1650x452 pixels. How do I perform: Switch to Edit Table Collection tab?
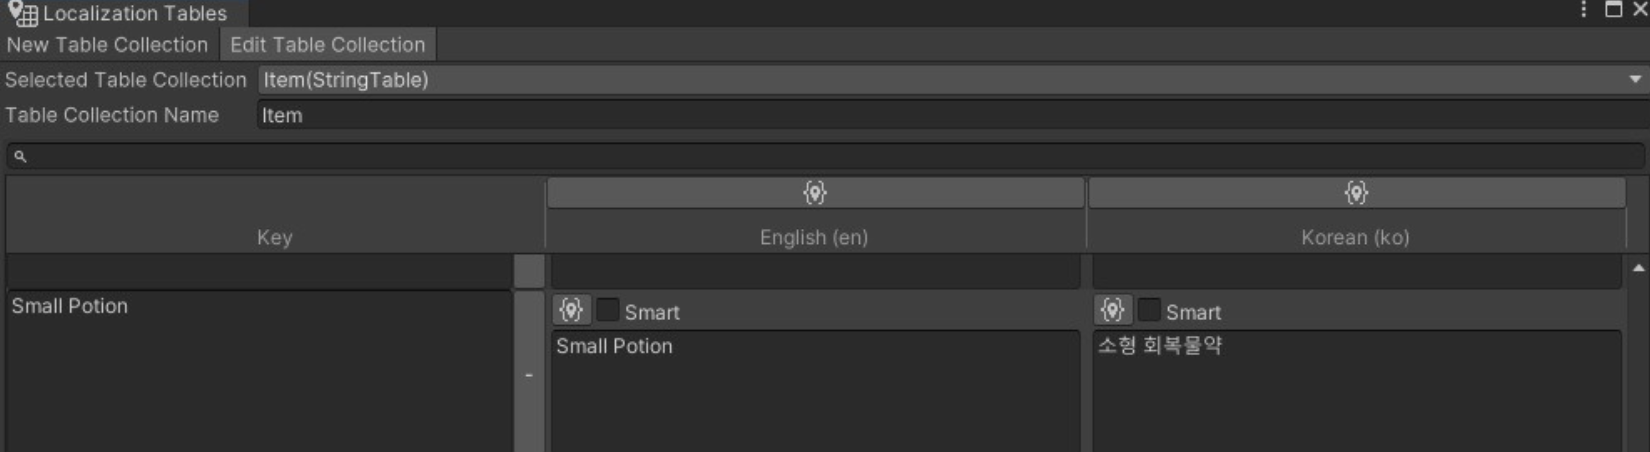327,45
